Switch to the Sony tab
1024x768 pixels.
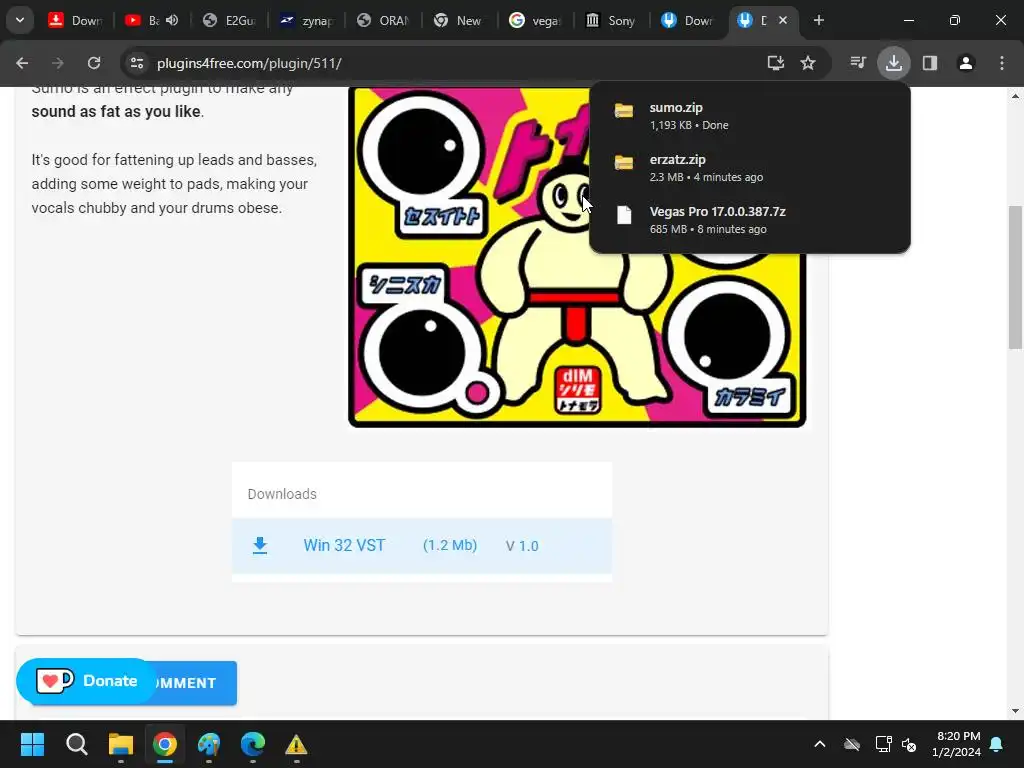click(612, 20)
